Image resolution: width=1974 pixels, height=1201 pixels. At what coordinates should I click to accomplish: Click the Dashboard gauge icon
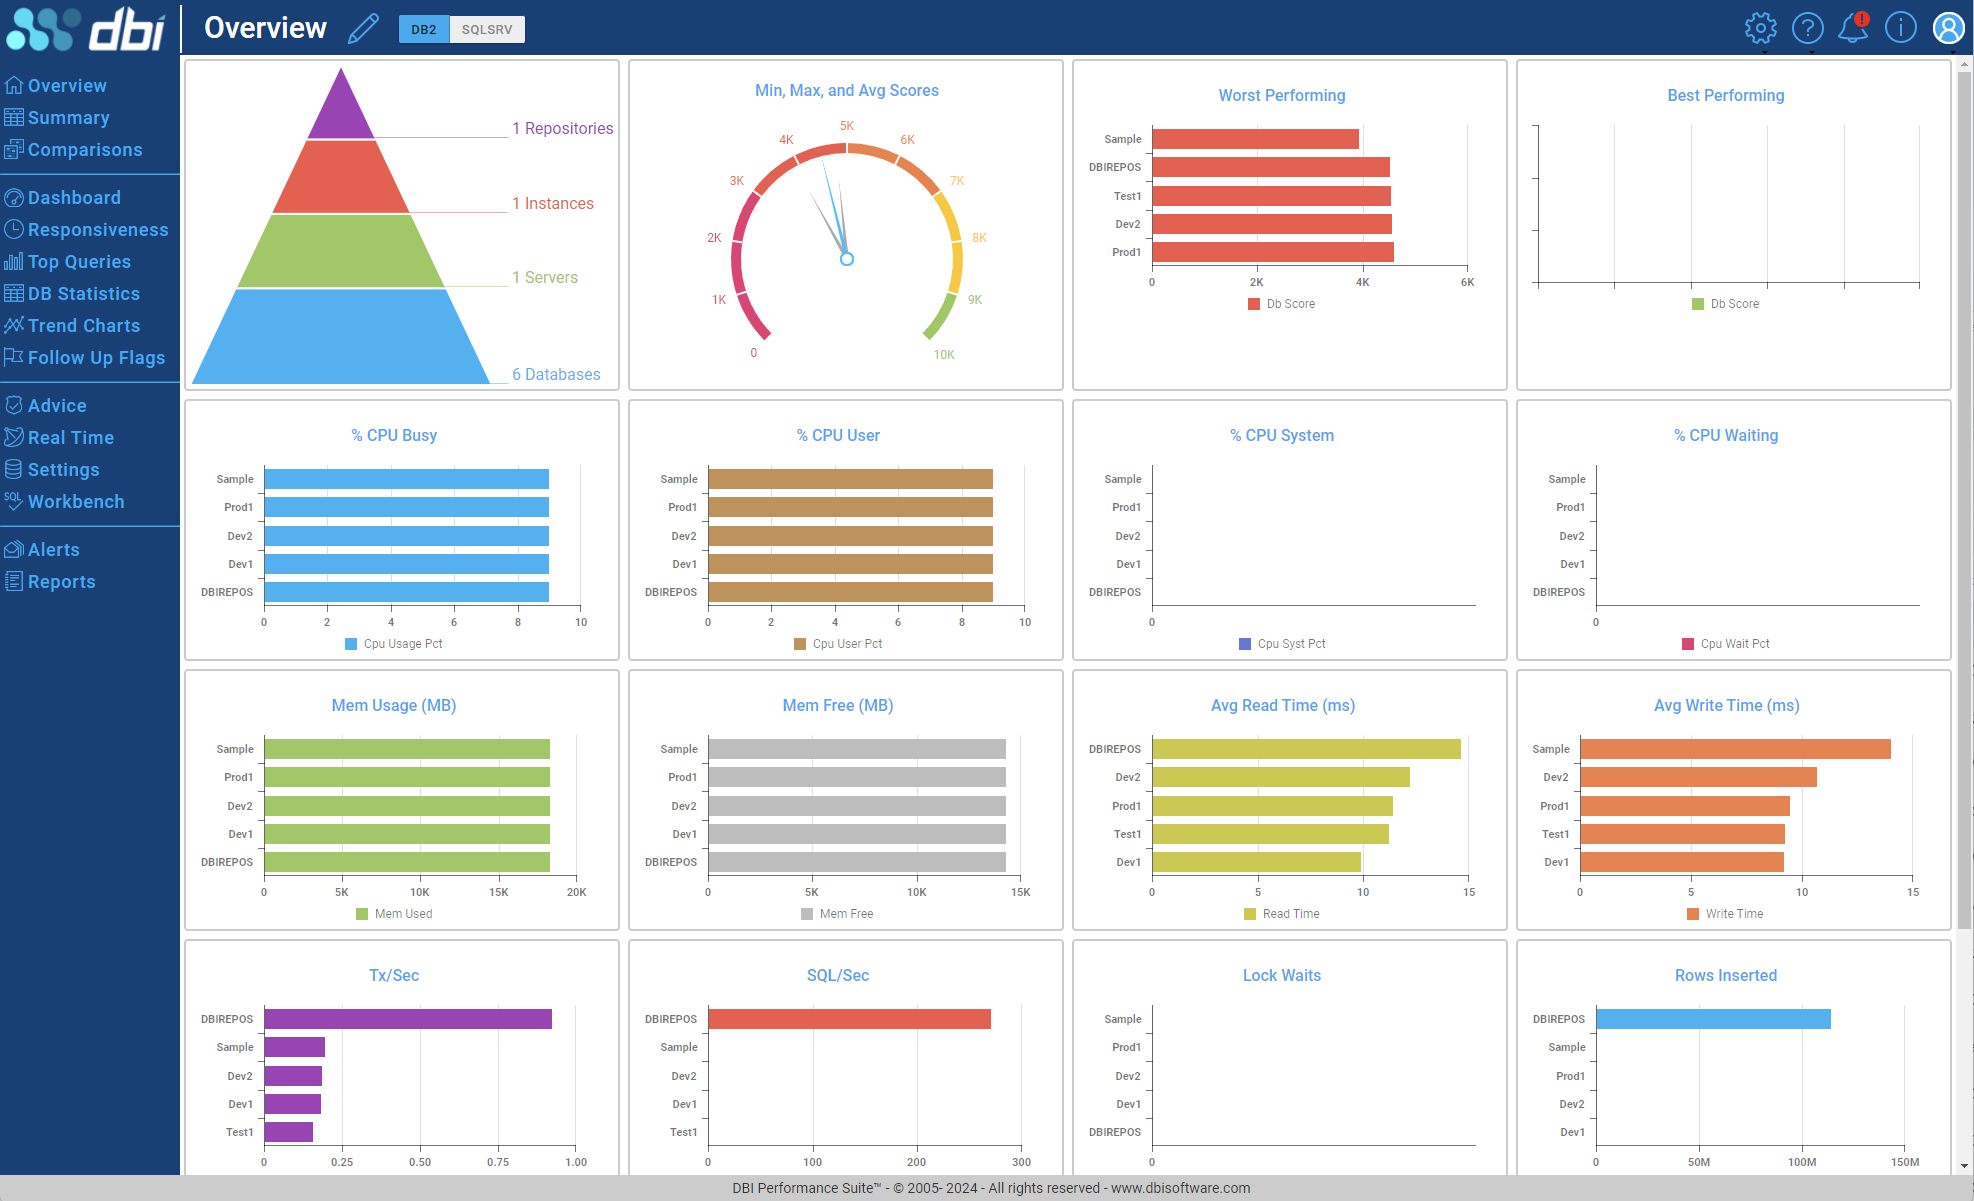13,197
